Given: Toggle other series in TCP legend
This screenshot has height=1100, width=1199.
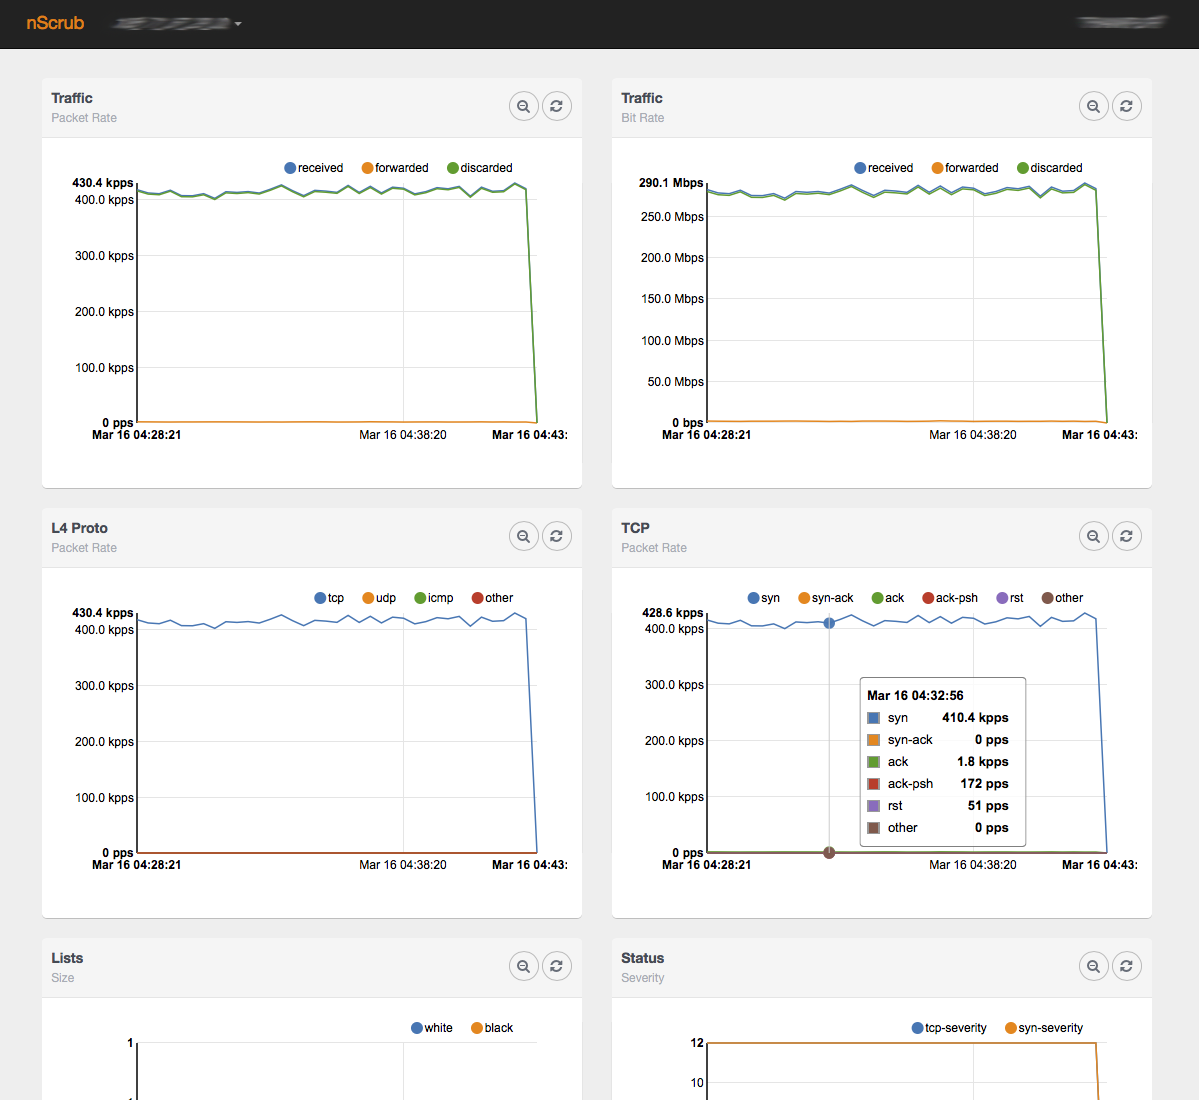Looking at the screenshot, I should click(1062, 598).
